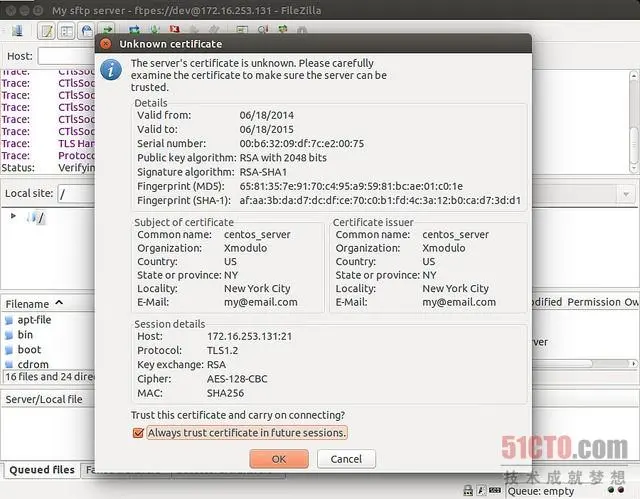Click 'Queue: empty' status text
640x499 pixels.
point(541,491)
